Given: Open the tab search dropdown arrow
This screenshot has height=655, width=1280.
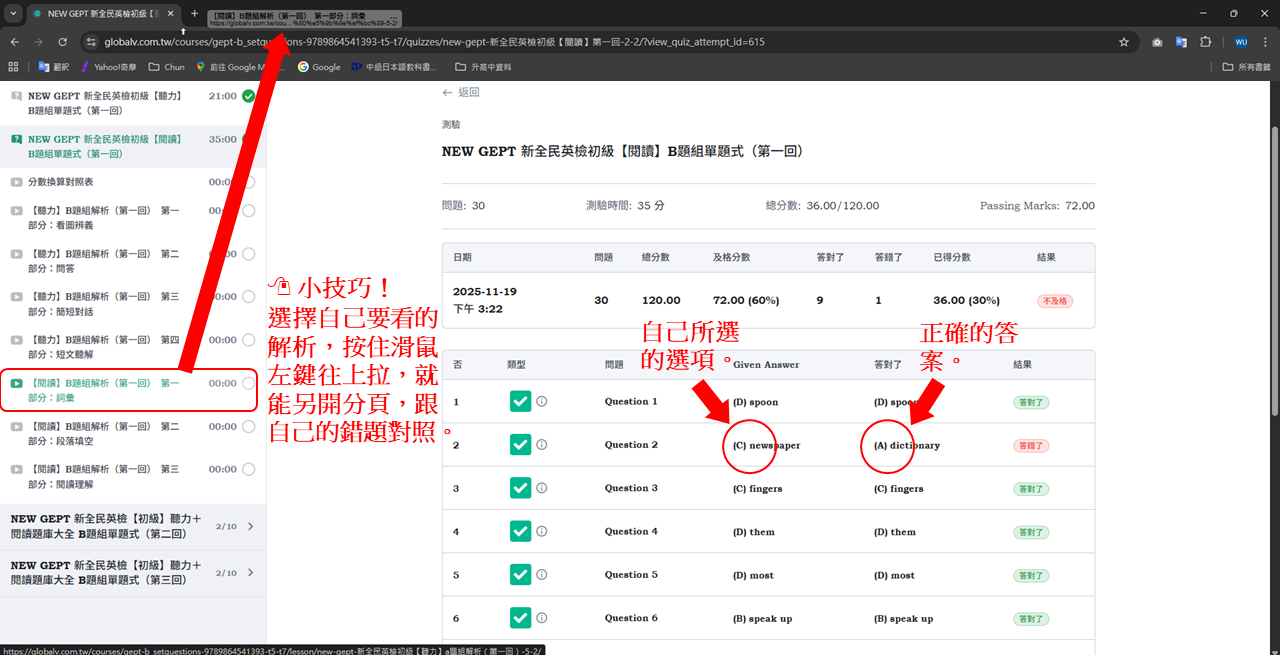Looking at the screenshot, I should 13,13.
